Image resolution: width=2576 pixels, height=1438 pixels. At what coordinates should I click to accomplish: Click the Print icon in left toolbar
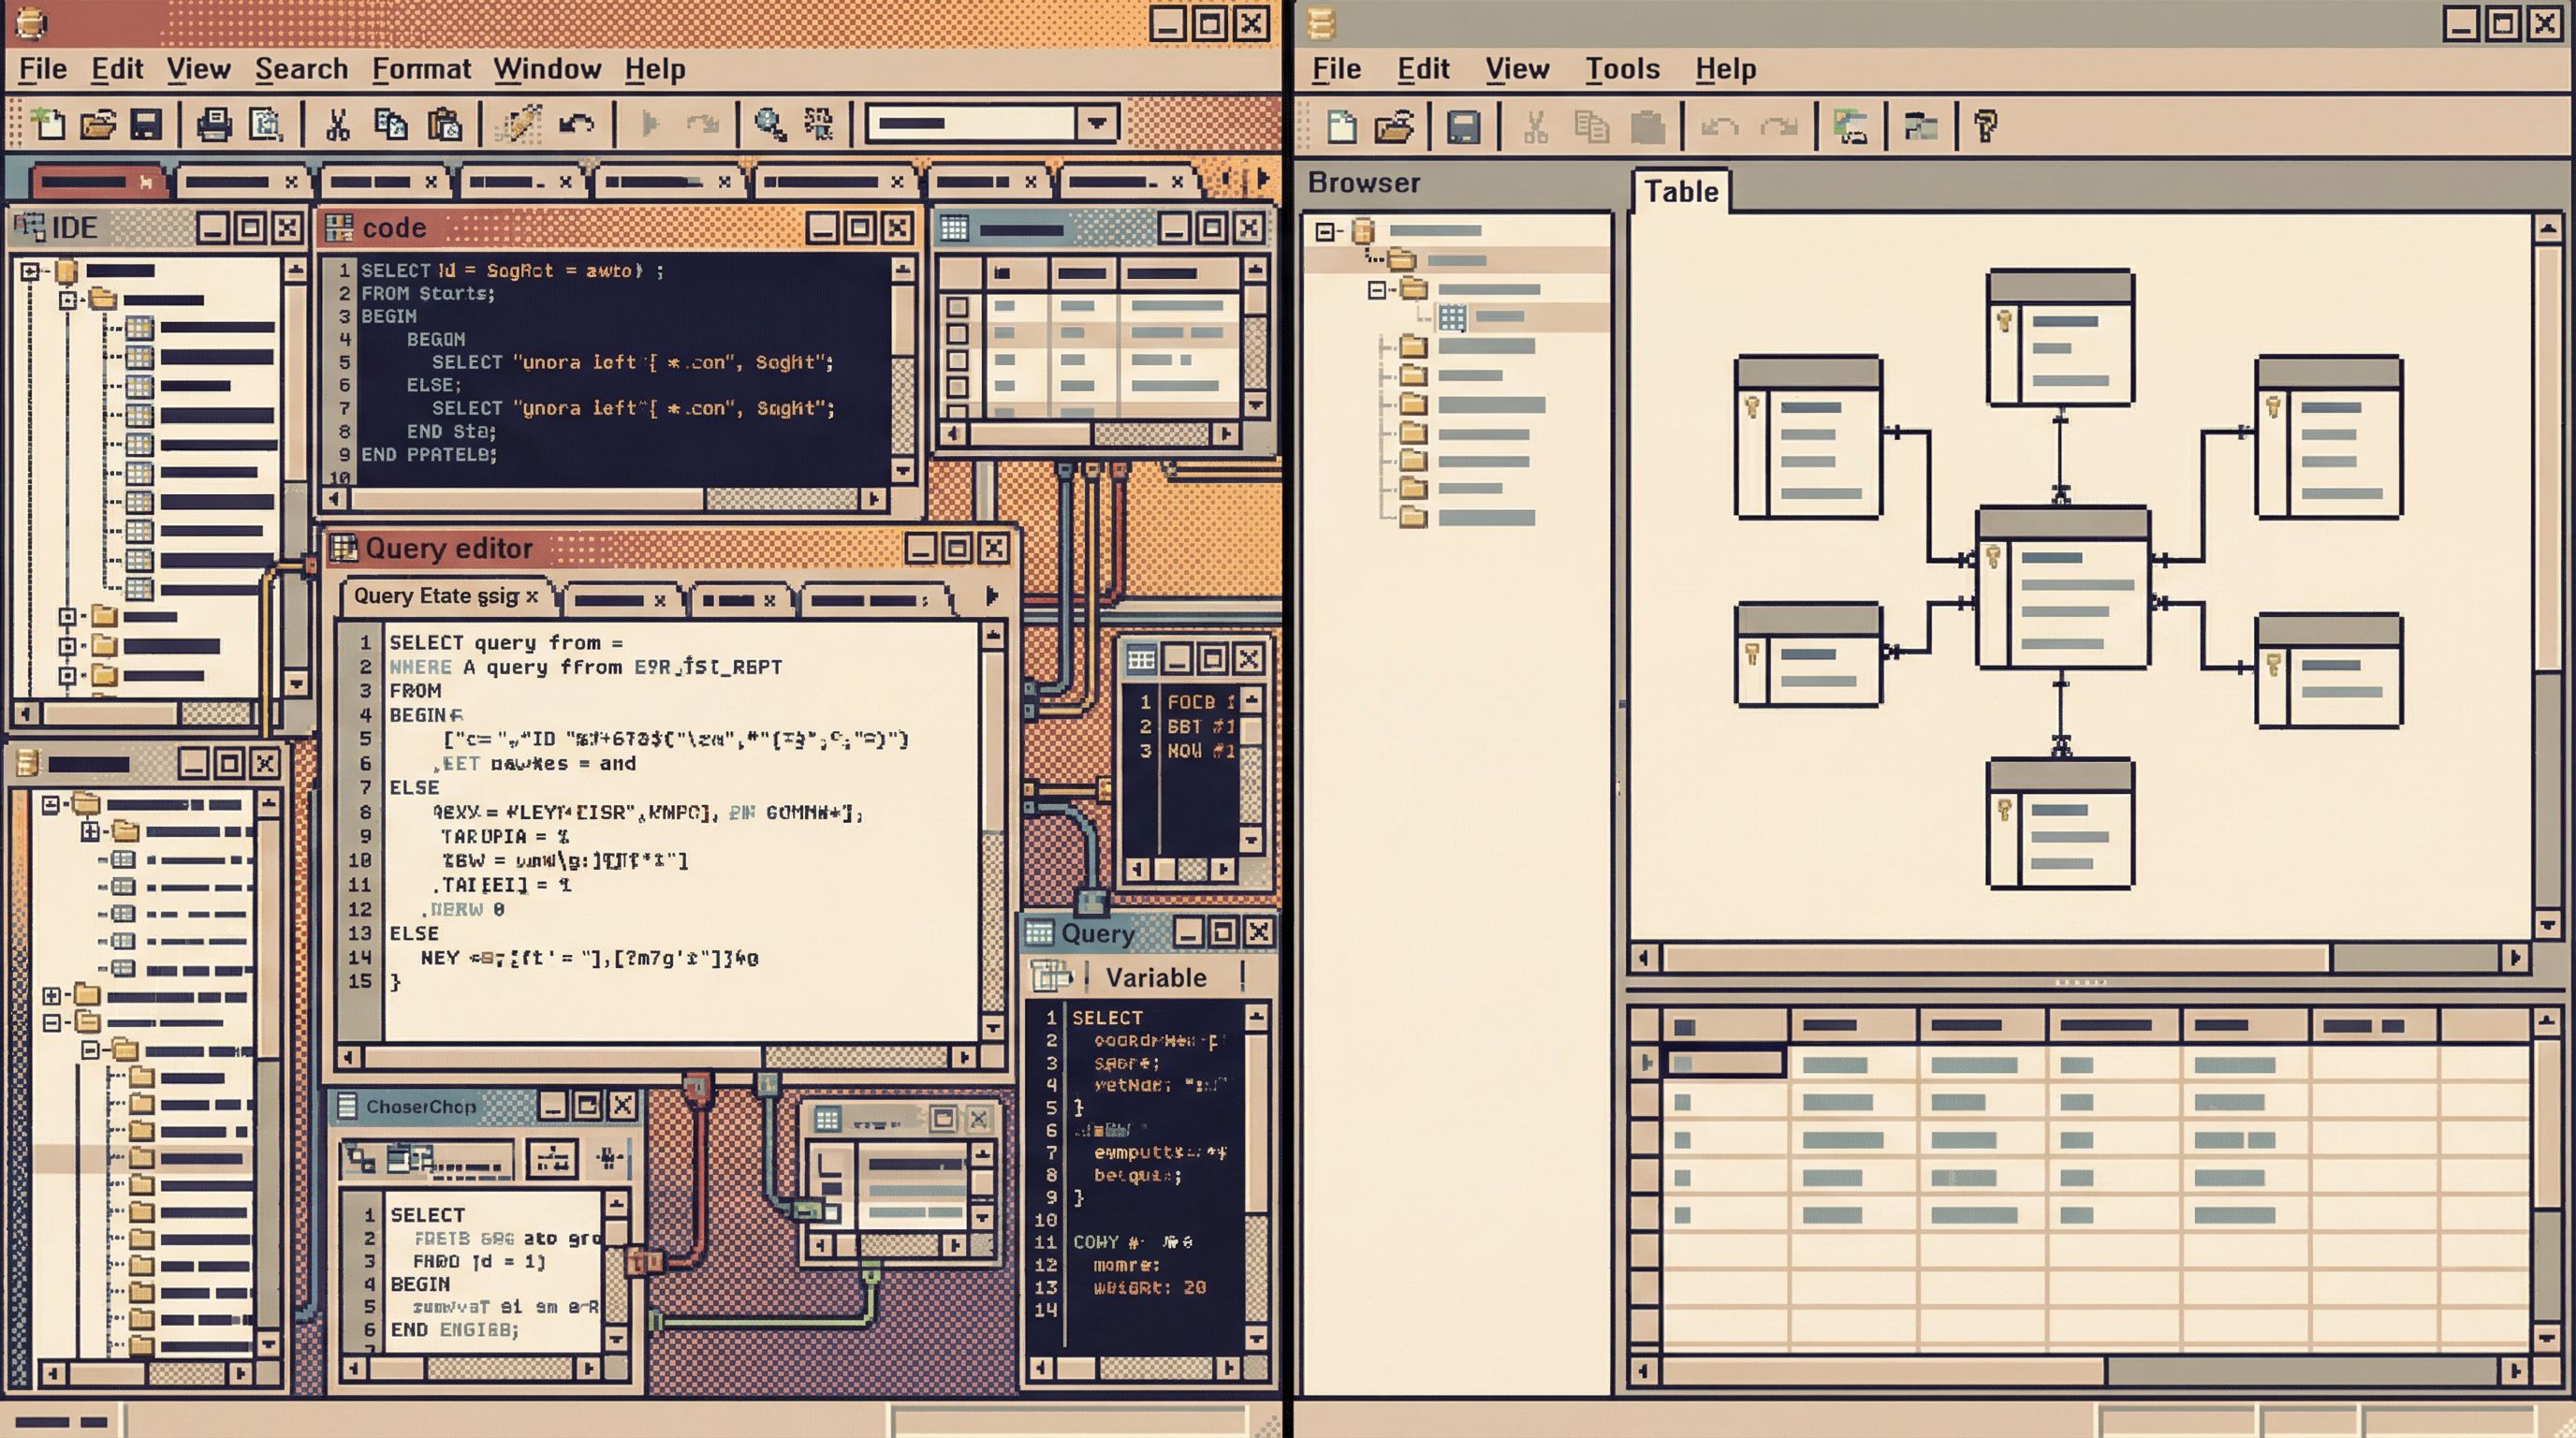pyautogui.click(x=213, y=124)
